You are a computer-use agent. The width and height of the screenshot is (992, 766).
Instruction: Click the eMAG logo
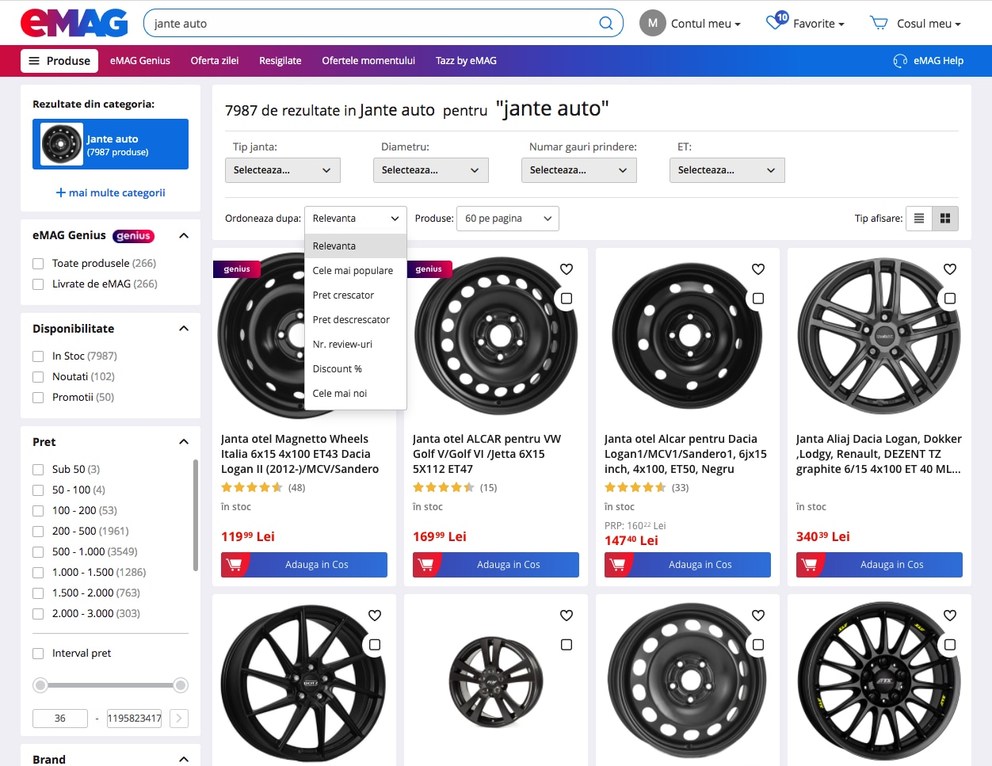coord(74,22)
